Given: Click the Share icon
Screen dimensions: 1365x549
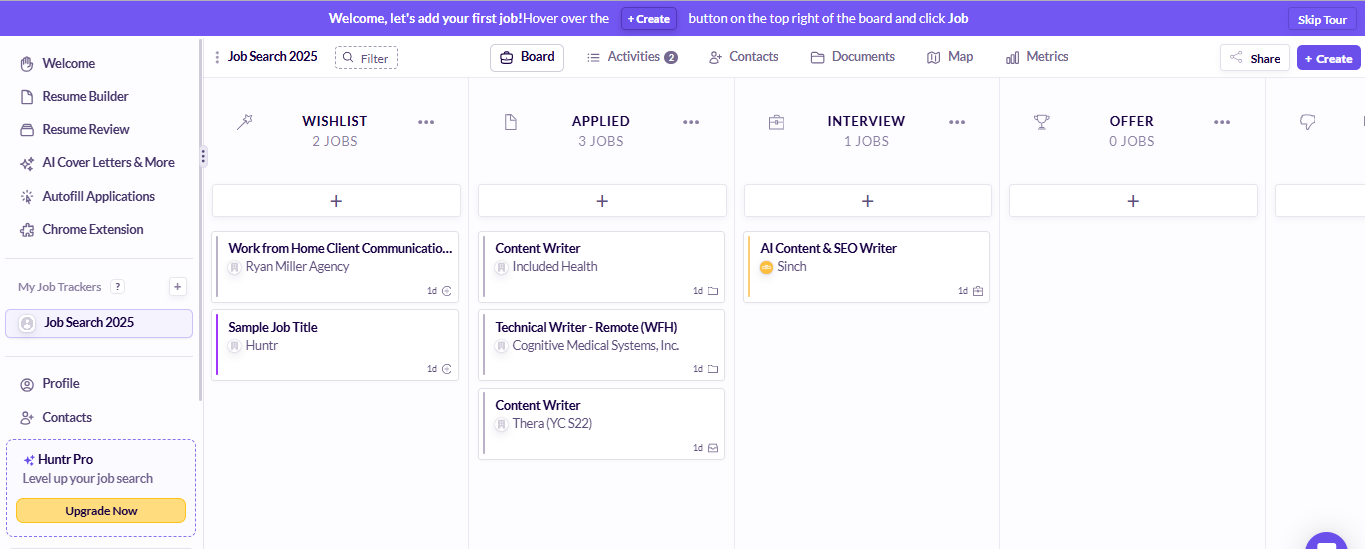Looking at the screenshot, I should coord(1237,58).
